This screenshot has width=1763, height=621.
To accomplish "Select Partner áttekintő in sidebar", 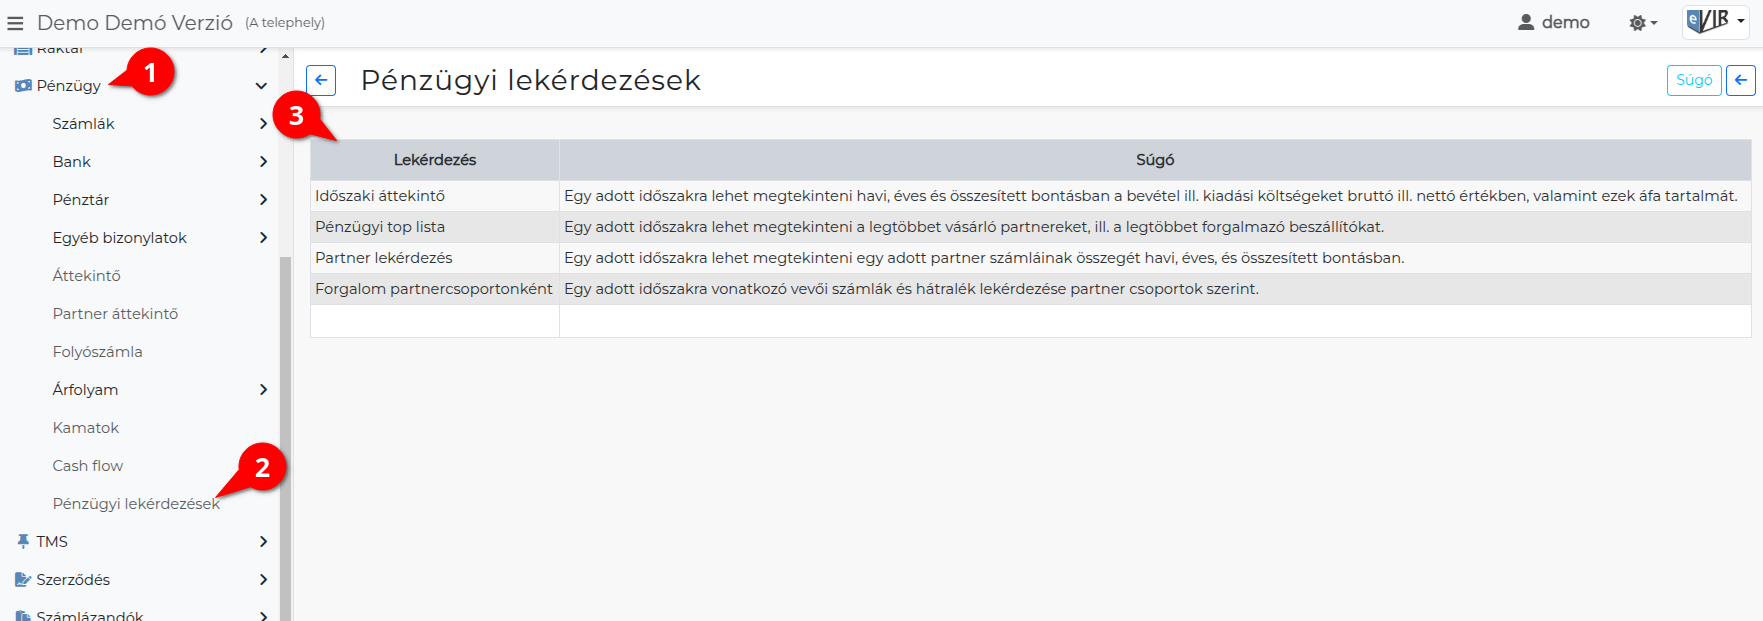I will pyautogui.click(x=115, y=314).
